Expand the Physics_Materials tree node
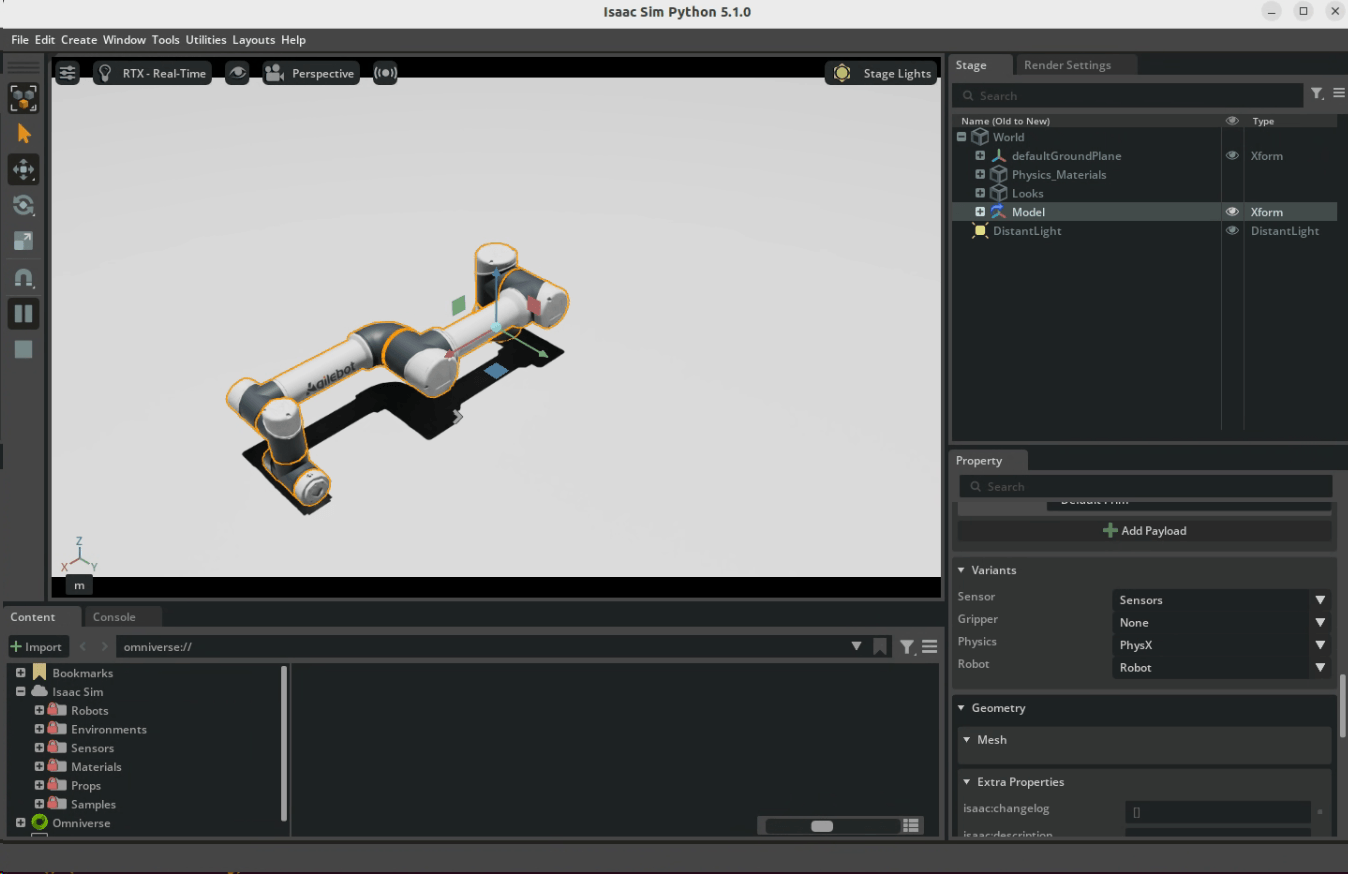1348x874 pixels. click(x=980, y=175)
